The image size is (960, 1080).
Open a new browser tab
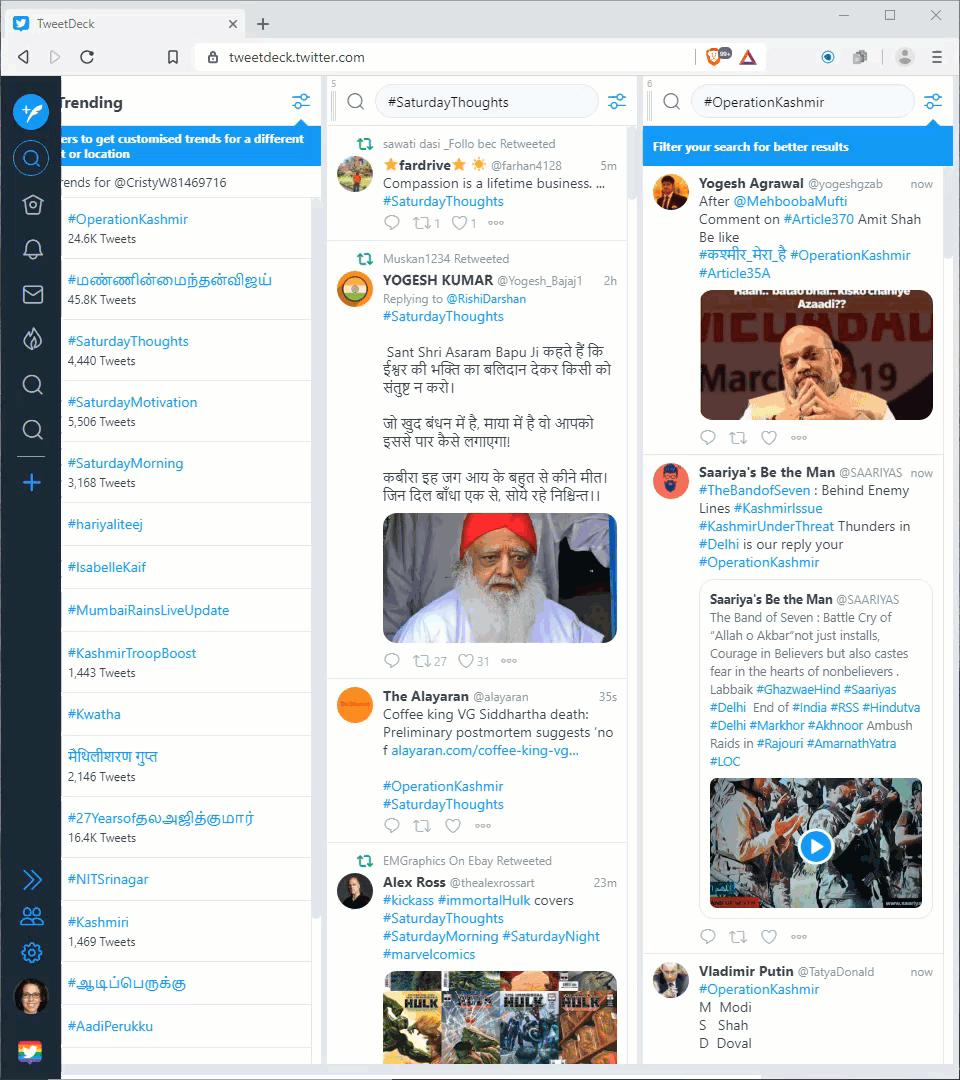click(x=262, y=24)
